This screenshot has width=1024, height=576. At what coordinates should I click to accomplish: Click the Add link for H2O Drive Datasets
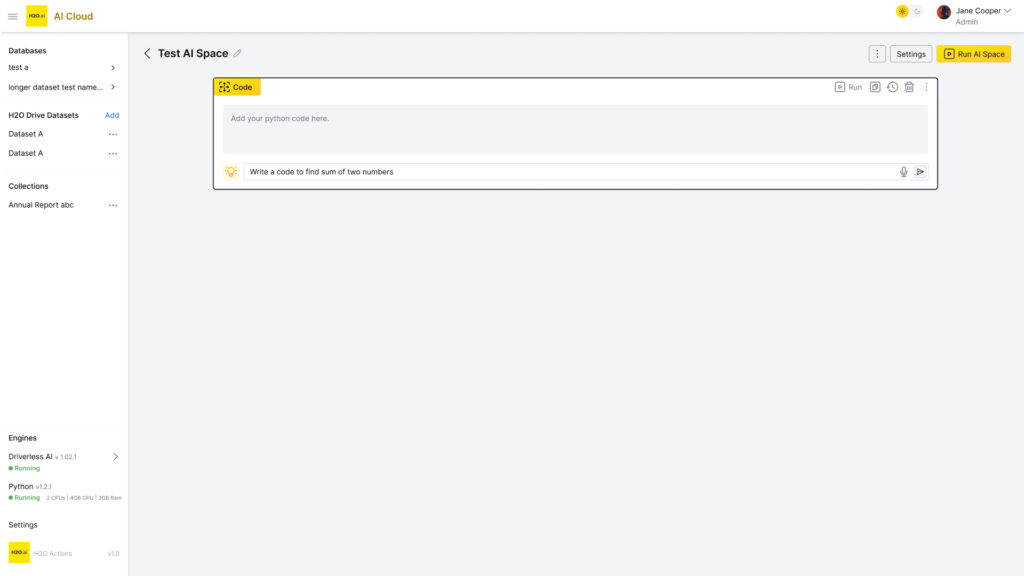[112, 115]
